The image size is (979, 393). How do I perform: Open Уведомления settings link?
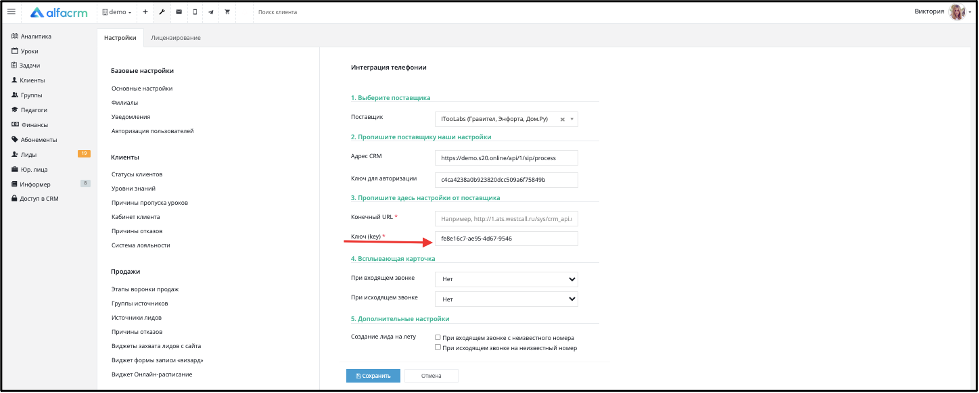coord(130,117)
